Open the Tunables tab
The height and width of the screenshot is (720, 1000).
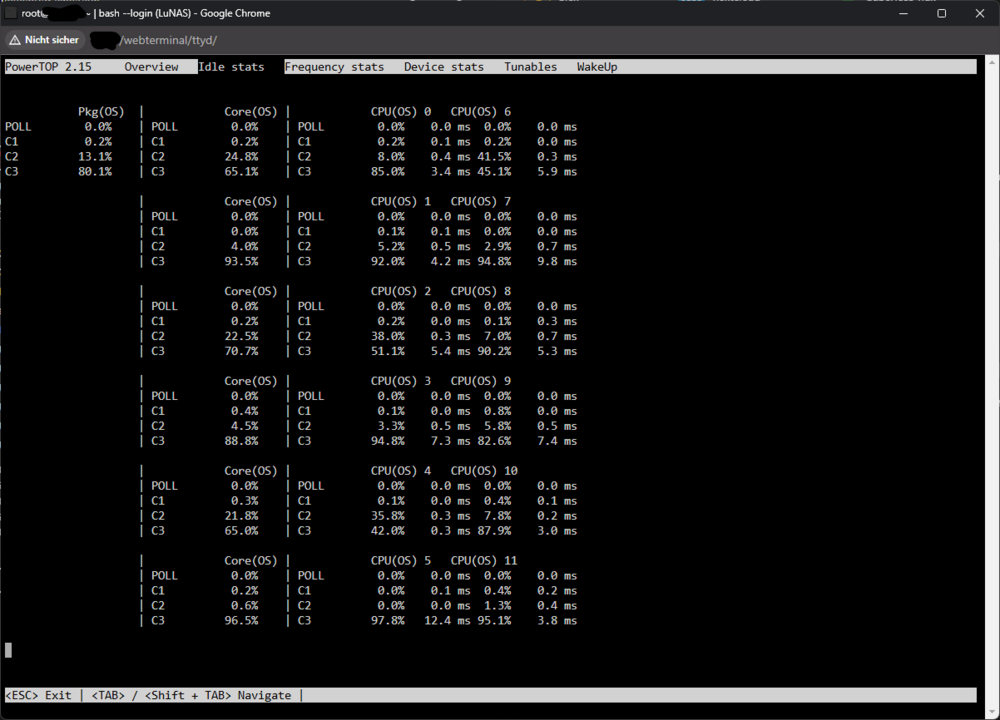pos(531,67)
